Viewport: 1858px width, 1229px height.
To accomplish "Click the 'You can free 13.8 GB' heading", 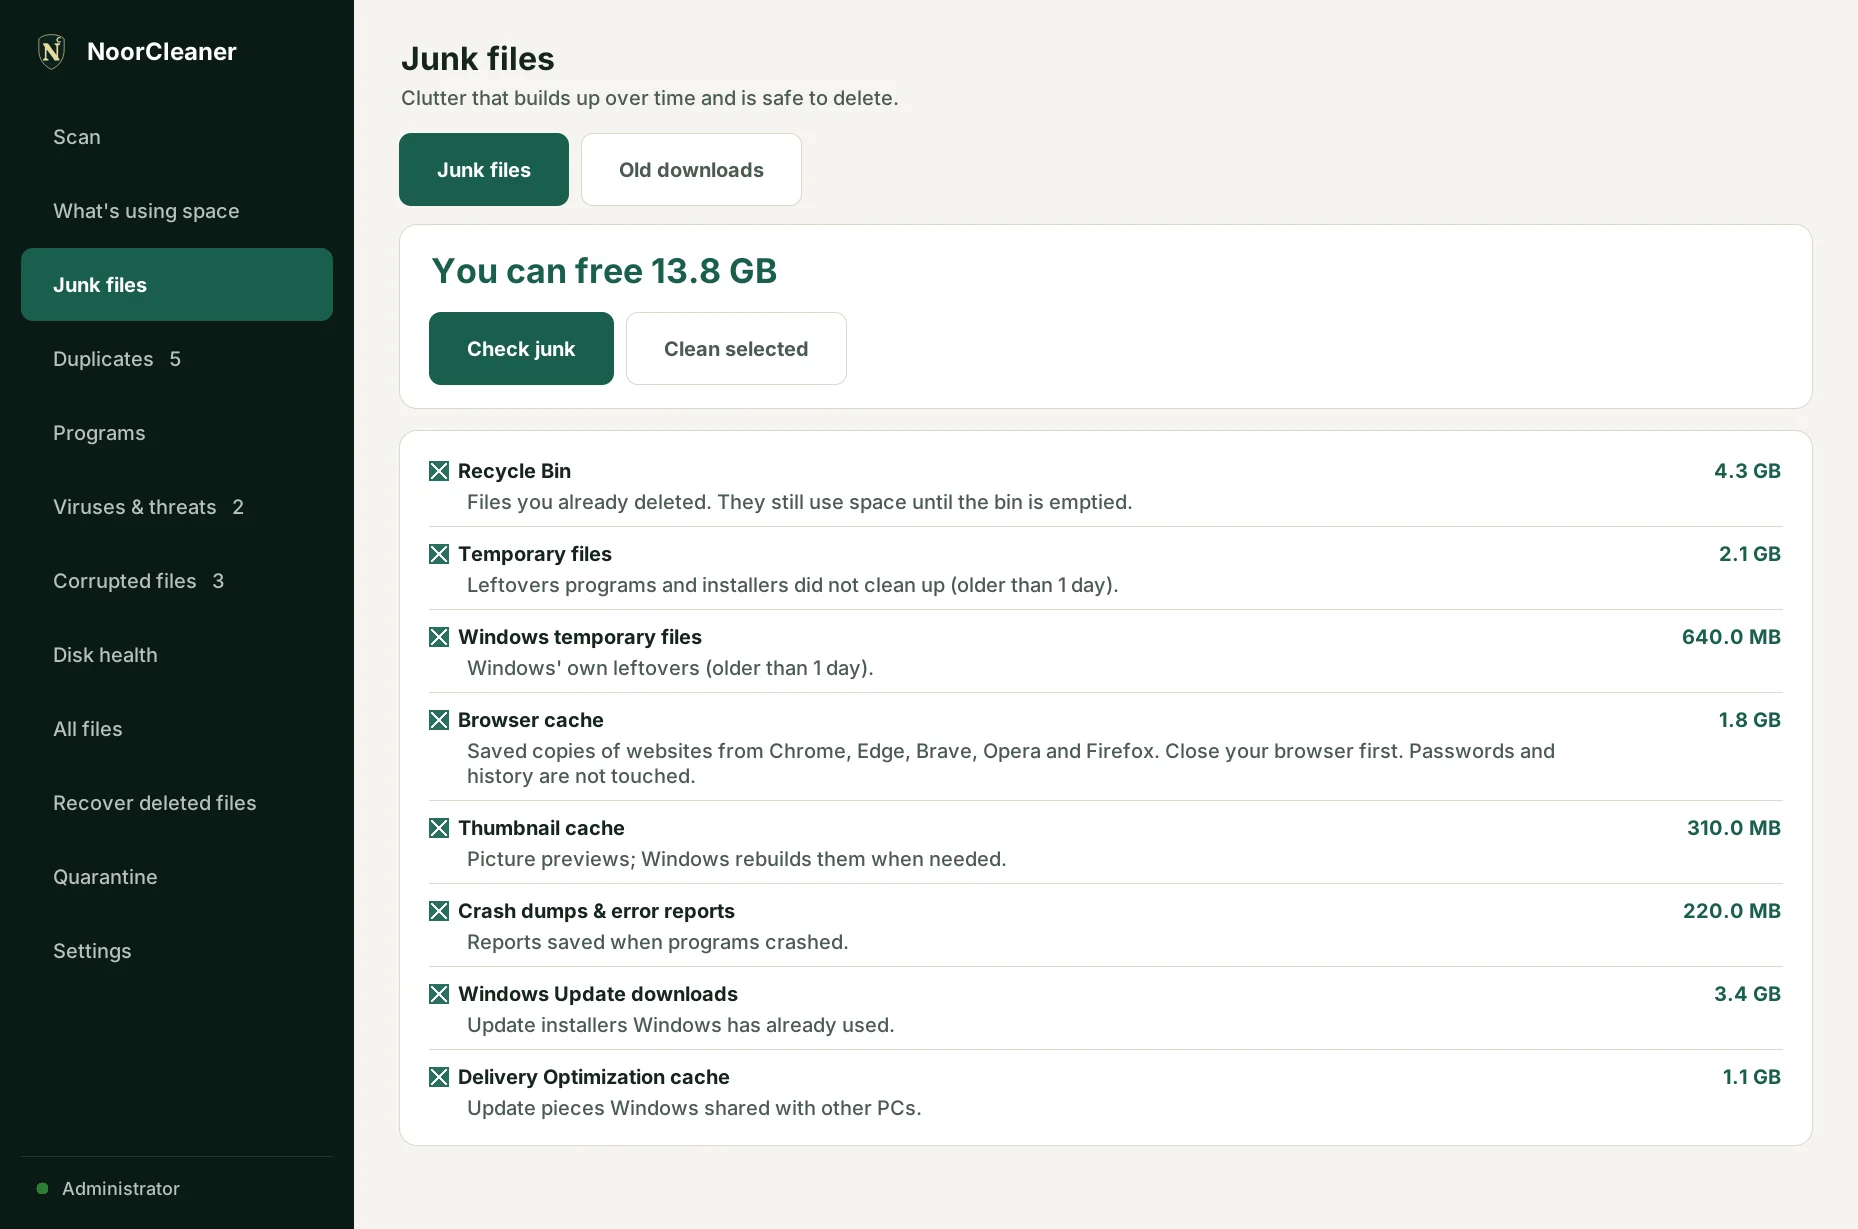I will tap(604, 271).
